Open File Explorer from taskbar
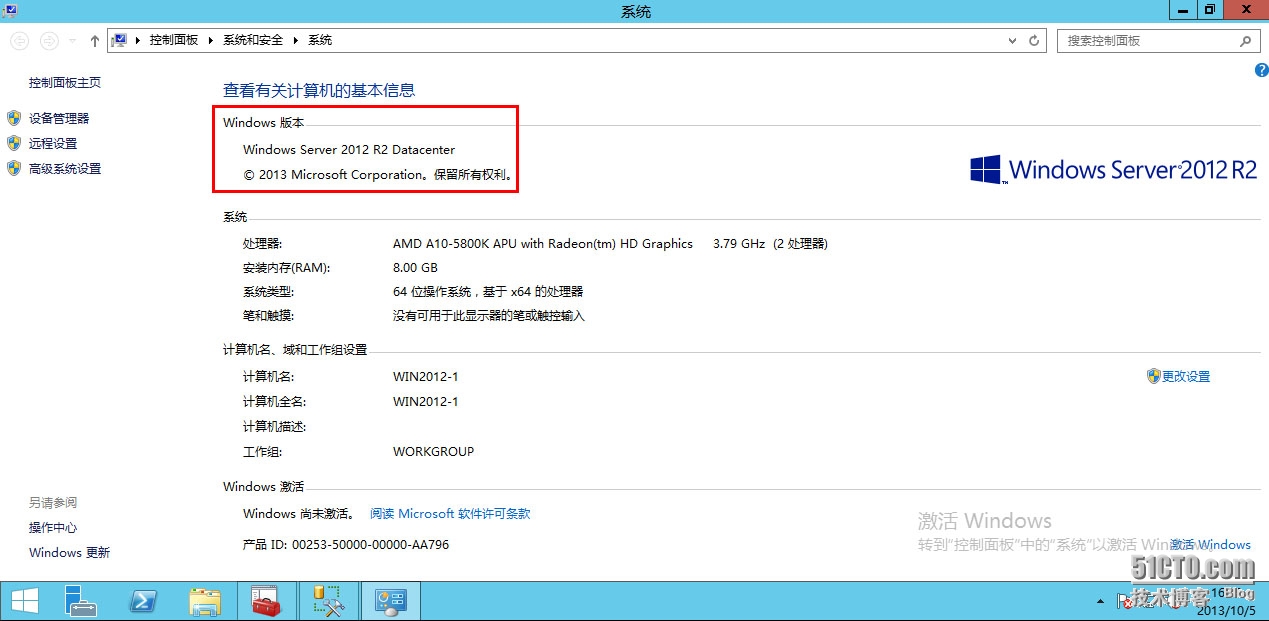The width and height of the screenshot is (1269, 621). point(205,601)
